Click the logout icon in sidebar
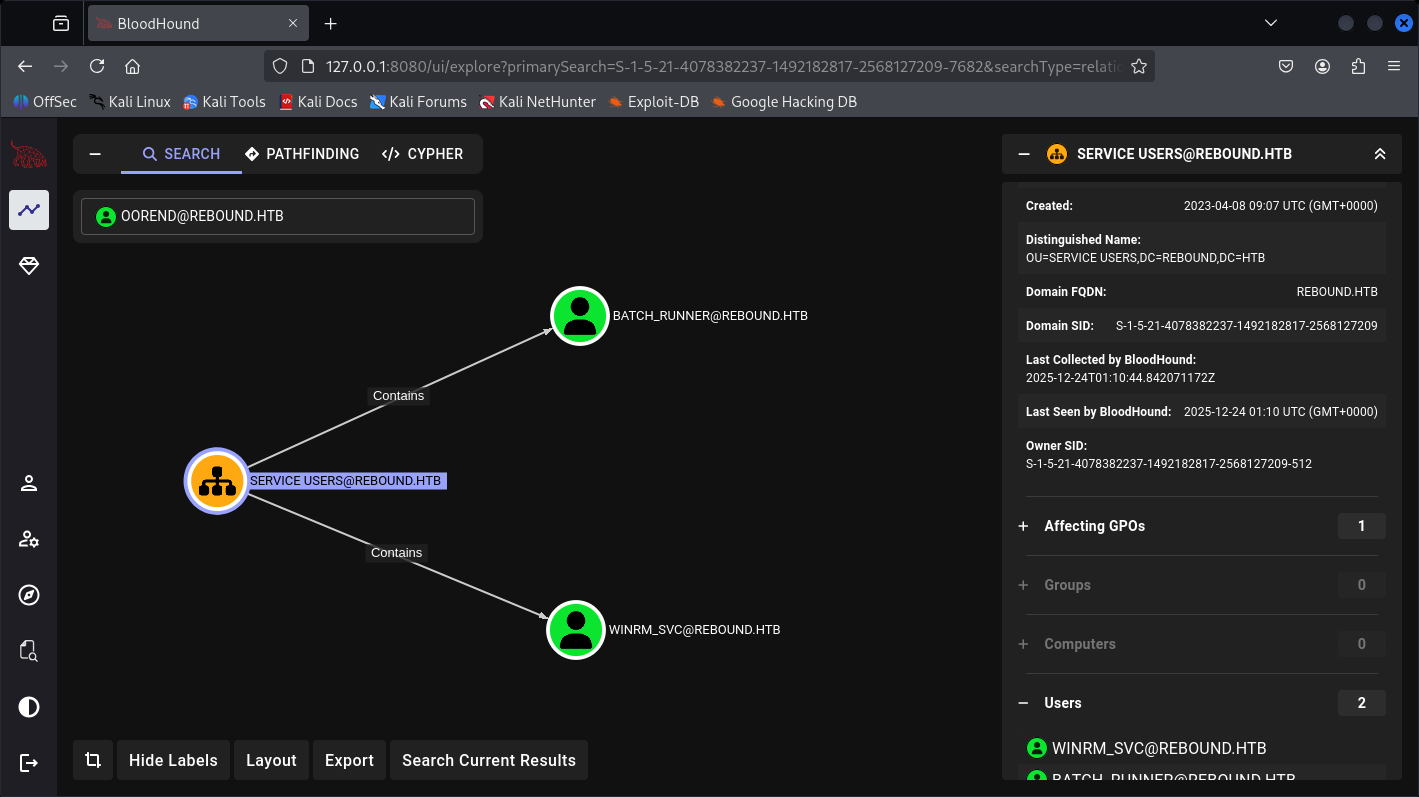The image size is (1419, 797). coord(29,763)
